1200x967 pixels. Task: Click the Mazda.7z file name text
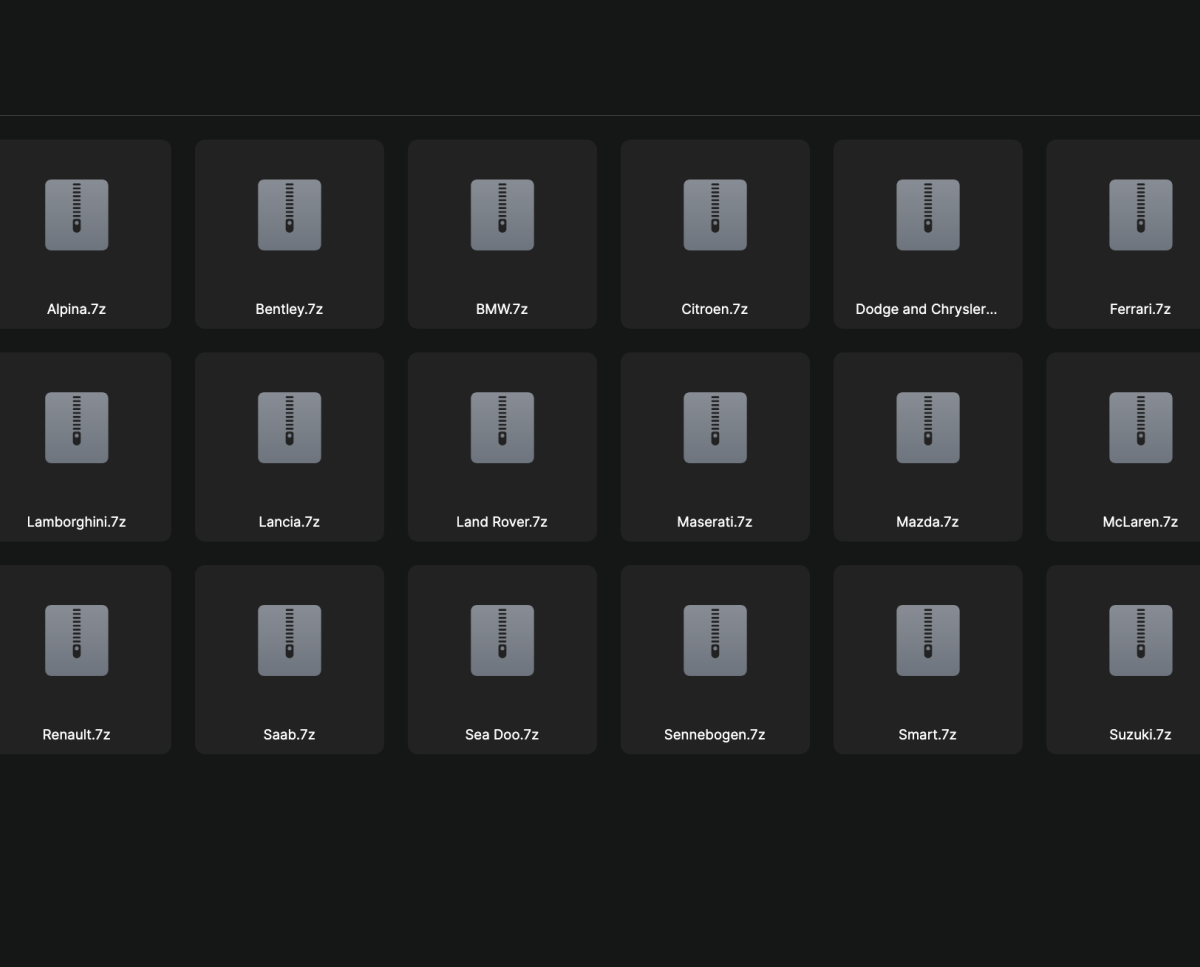(x=927, y=521)
